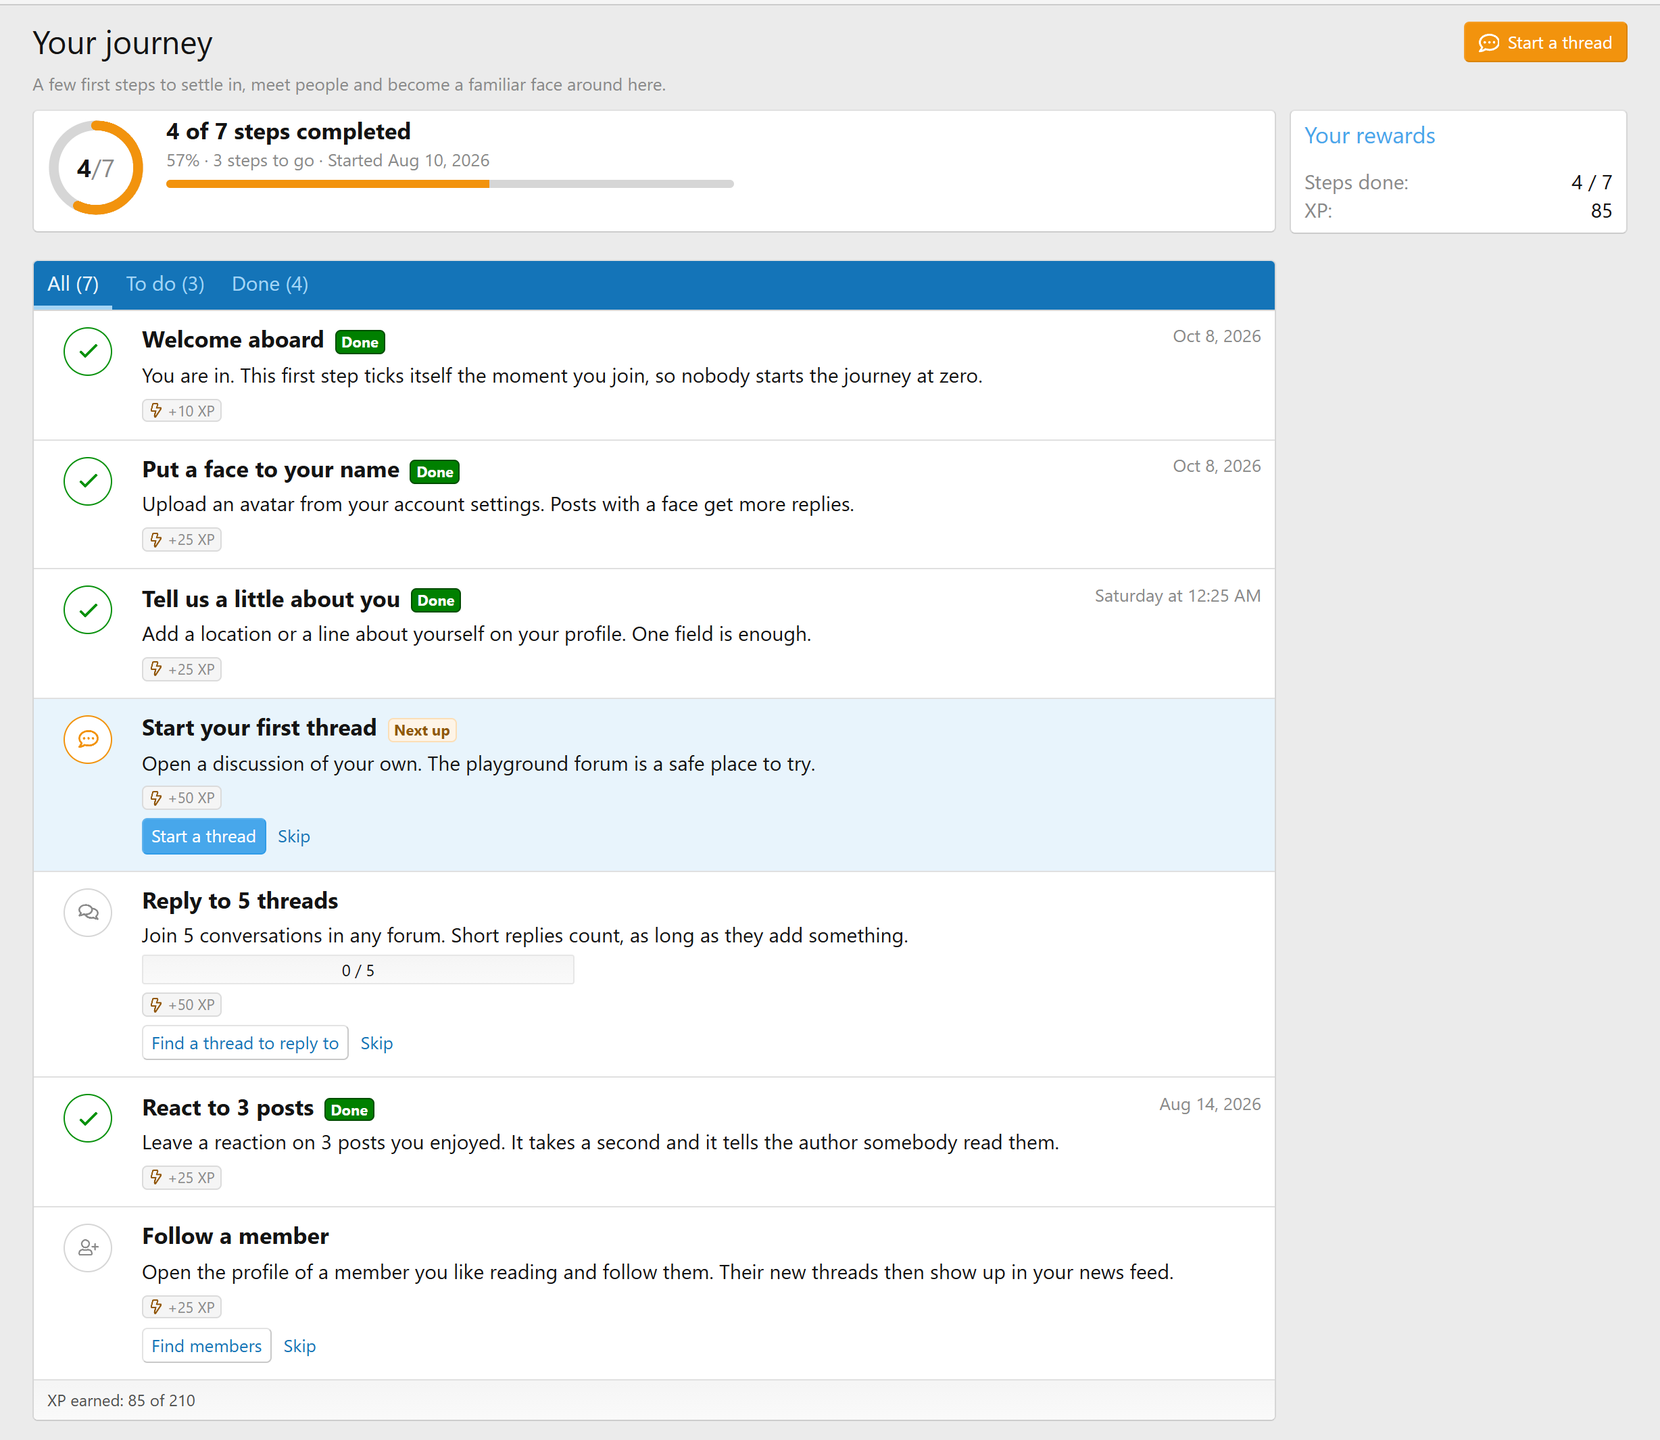
Task: Click the checkmark icon for Tell us a little about you
Action: tap(88, 610)
